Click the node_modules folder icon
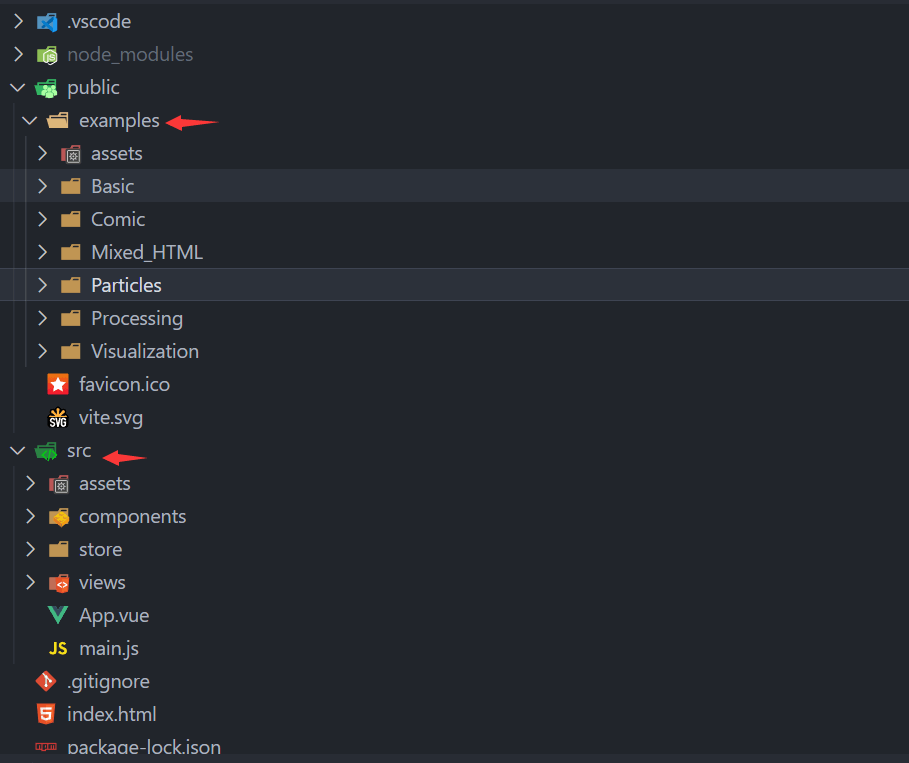 click(47, 55)
